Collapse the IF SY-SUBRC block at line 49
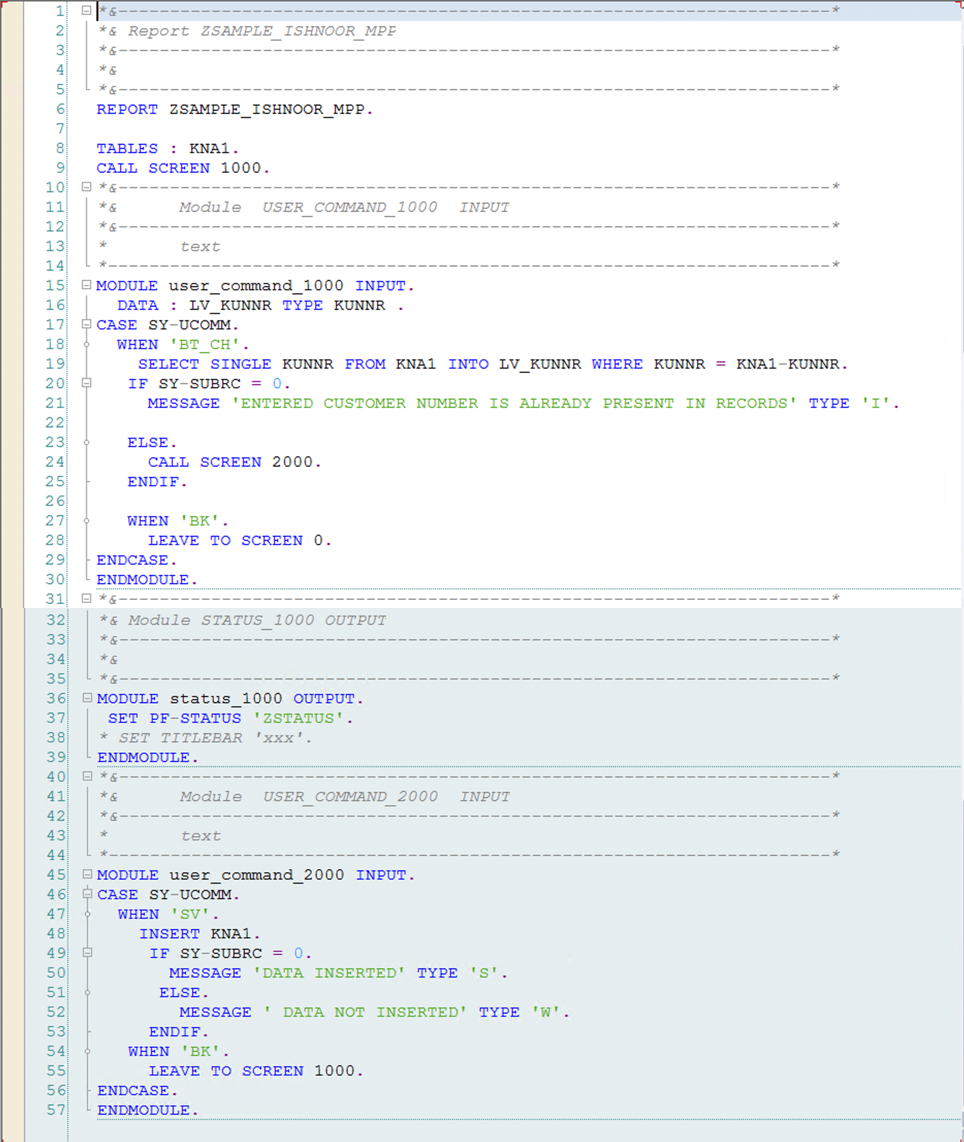The image size is (964, 1142). pyautogui.click(x=87, y=953)
